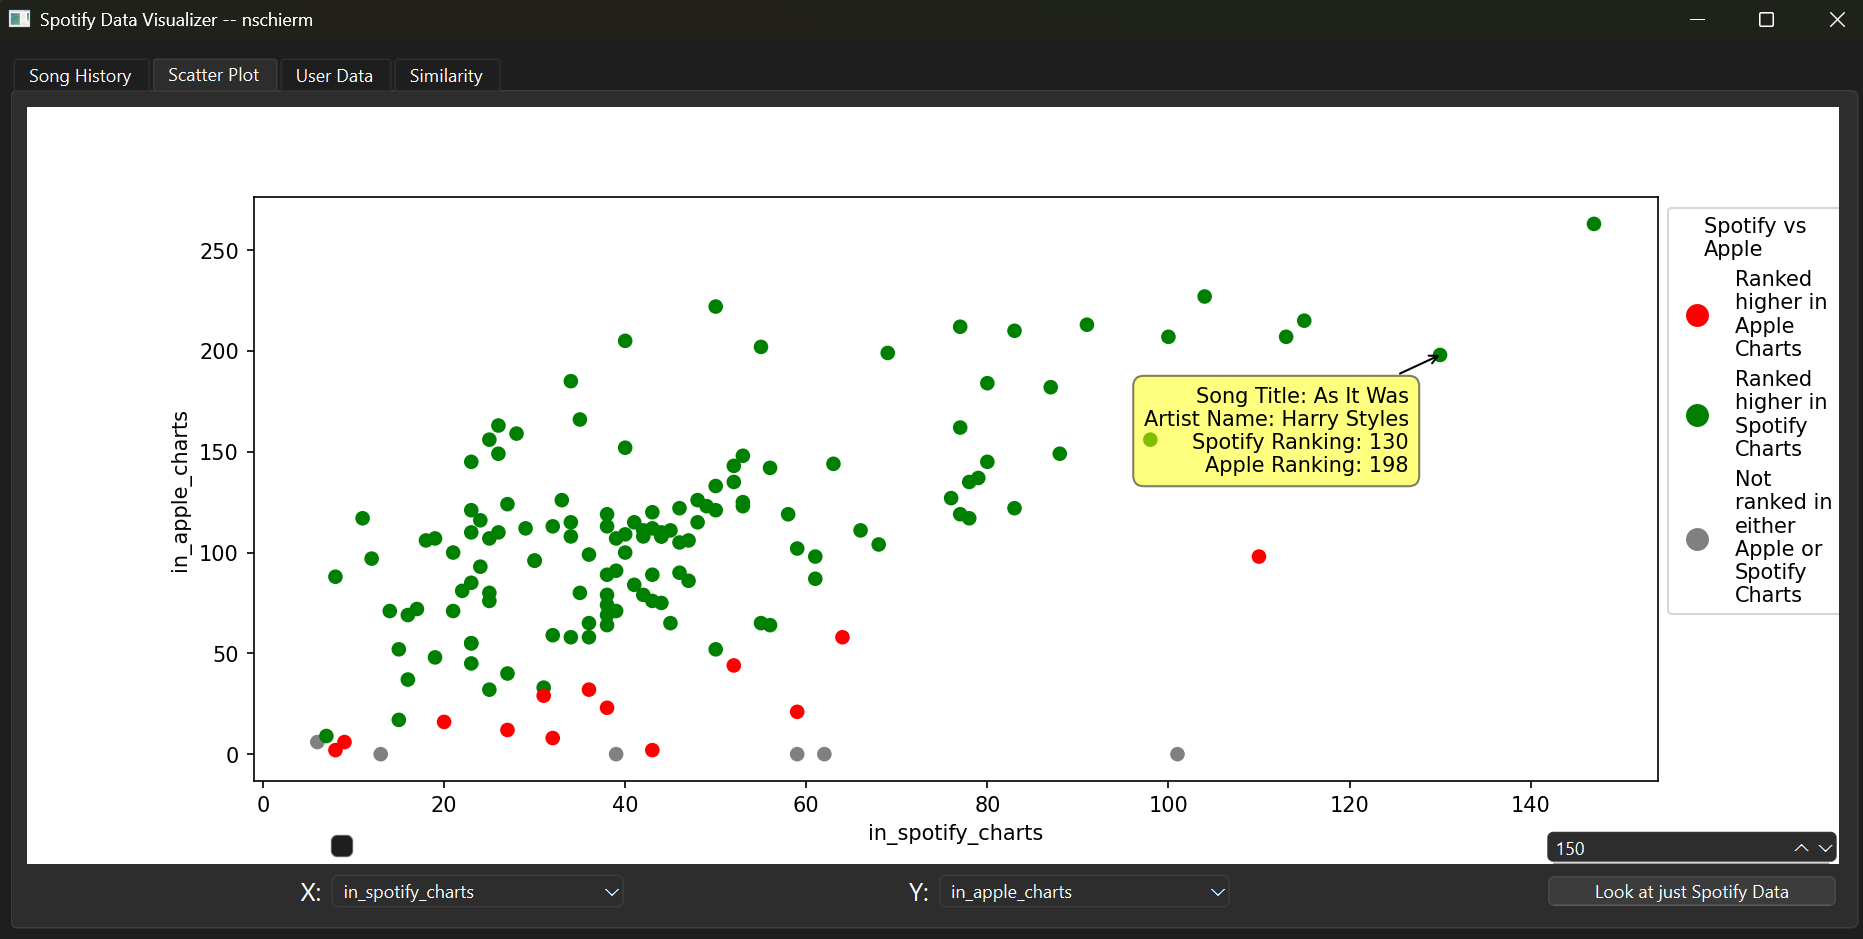This screenshot has width=1863, height=939.
Task: Decrease the 150 spinbox value with down arrow
Action: click(x=1825, y=848)
